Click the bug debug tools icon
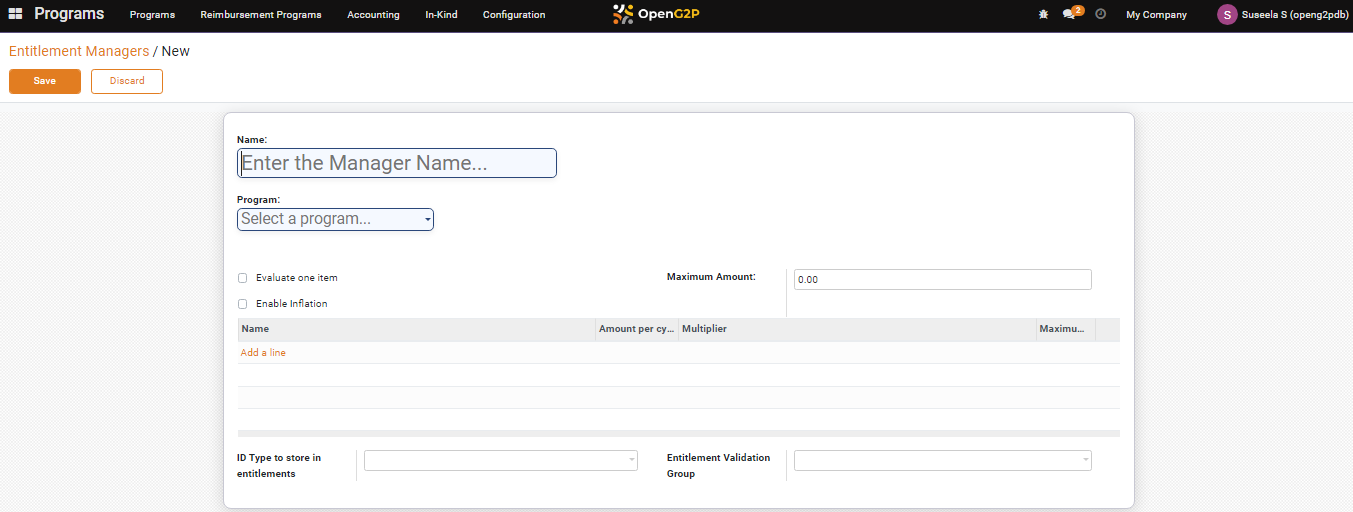 1043,15
